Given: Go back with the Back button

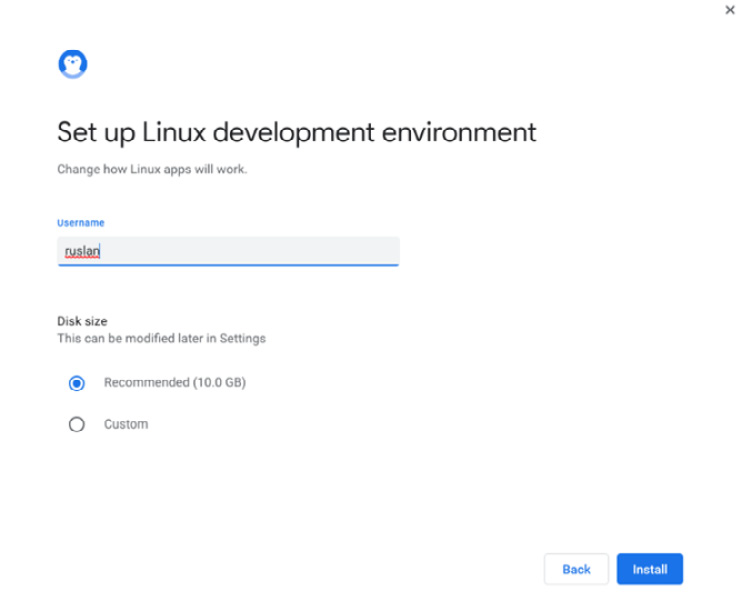Looking at the screenshot, I should point(576,569).
